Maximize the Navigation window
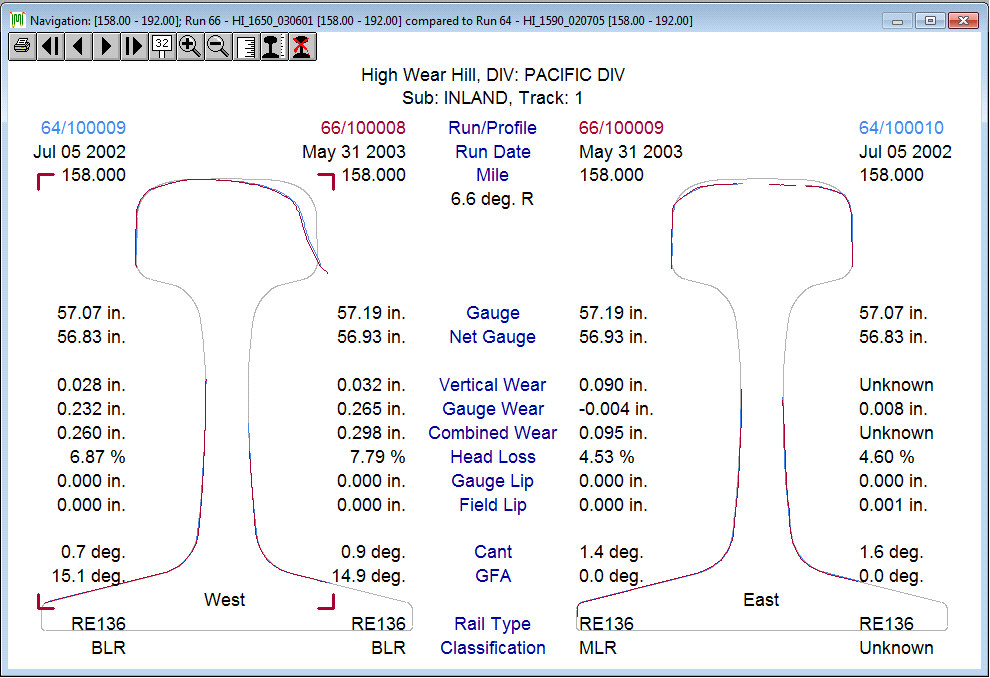The image size is (990, 678). click(x=930, y=20)
